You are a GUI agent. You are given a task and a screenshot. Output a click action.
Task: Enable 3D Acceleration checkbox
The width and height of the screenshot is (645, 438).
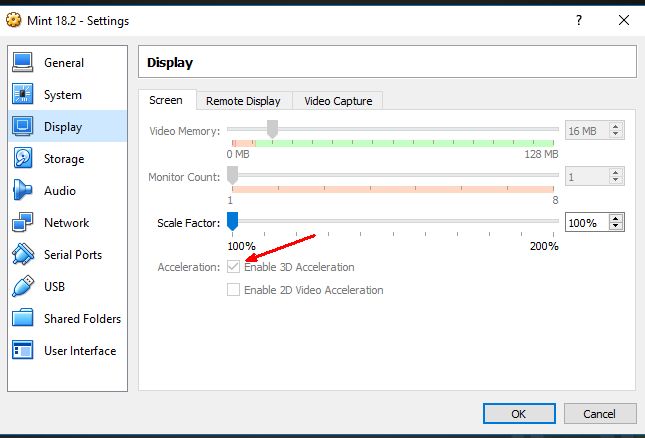click(x=233, y=267)
